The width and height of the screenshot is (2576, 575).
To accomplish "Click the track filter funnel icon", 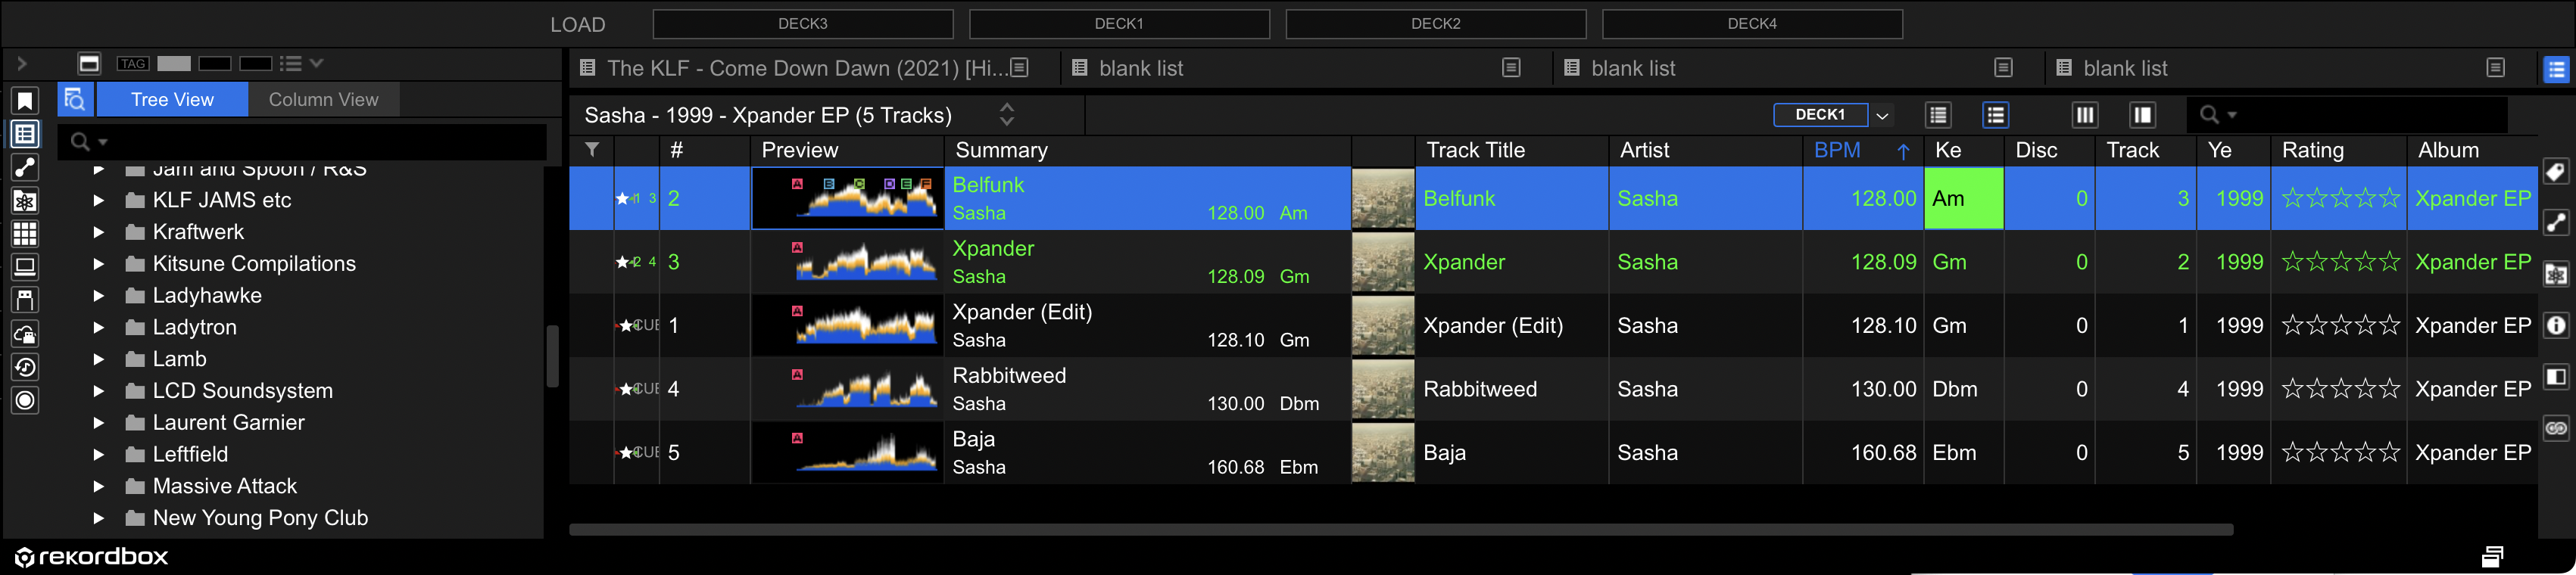I will click(x=592, y=150).
